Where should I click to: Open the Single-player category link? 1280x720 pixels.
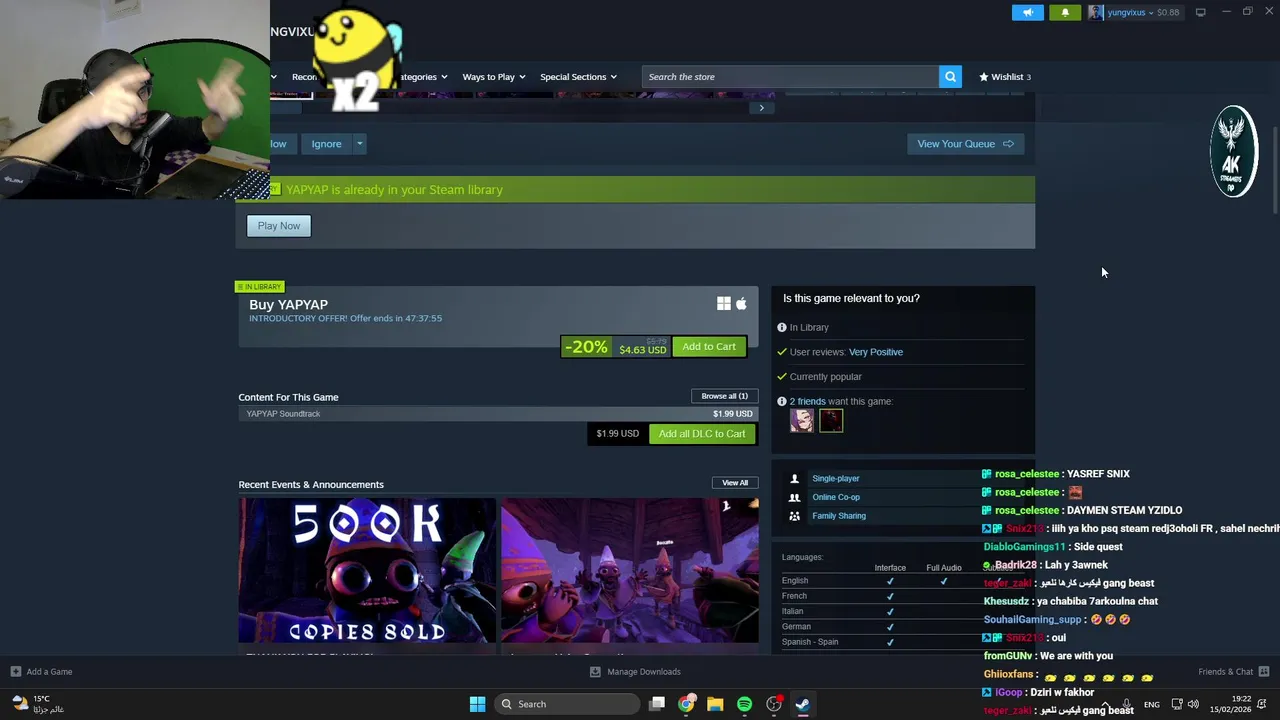835,479
